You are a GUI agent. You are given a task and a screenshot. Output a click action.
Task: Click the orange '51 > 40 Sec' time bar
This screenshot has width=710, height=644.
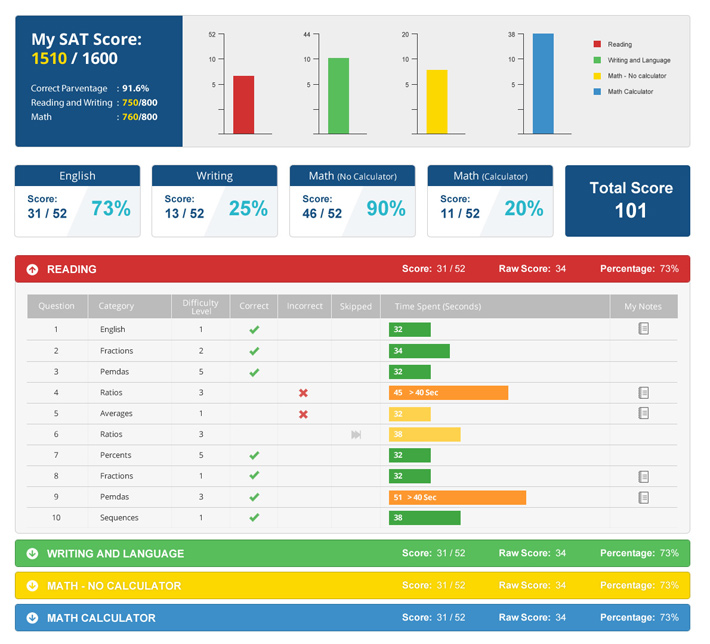click(457, 497)
